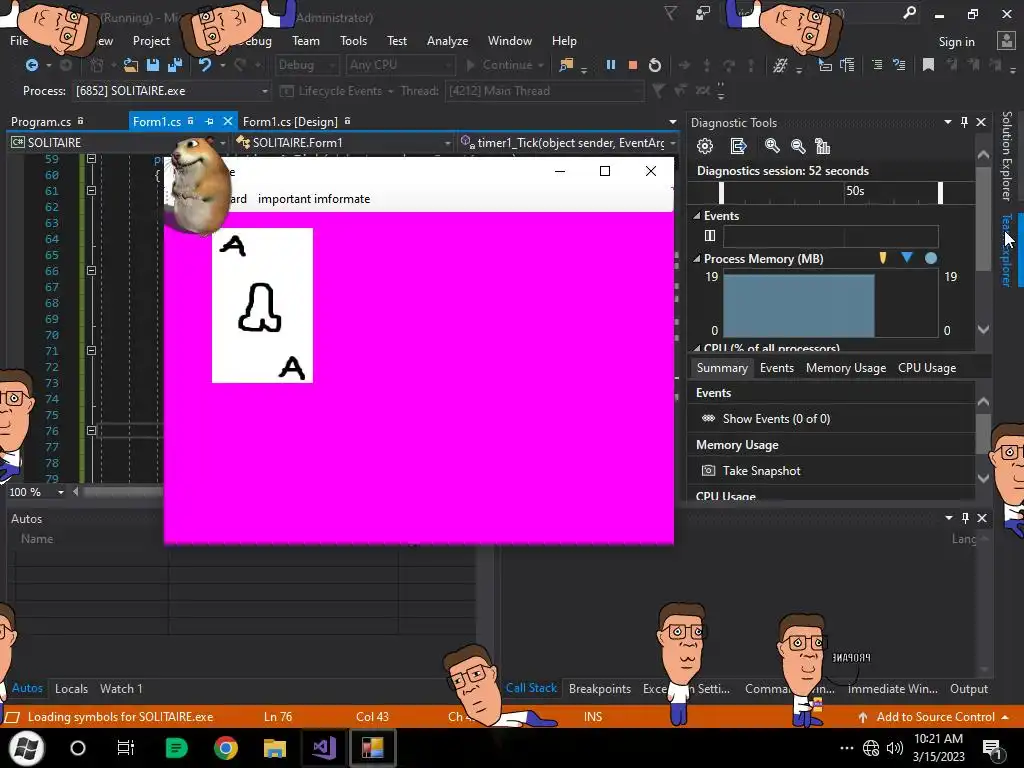Save the file with the Save icon

[153, 65]
